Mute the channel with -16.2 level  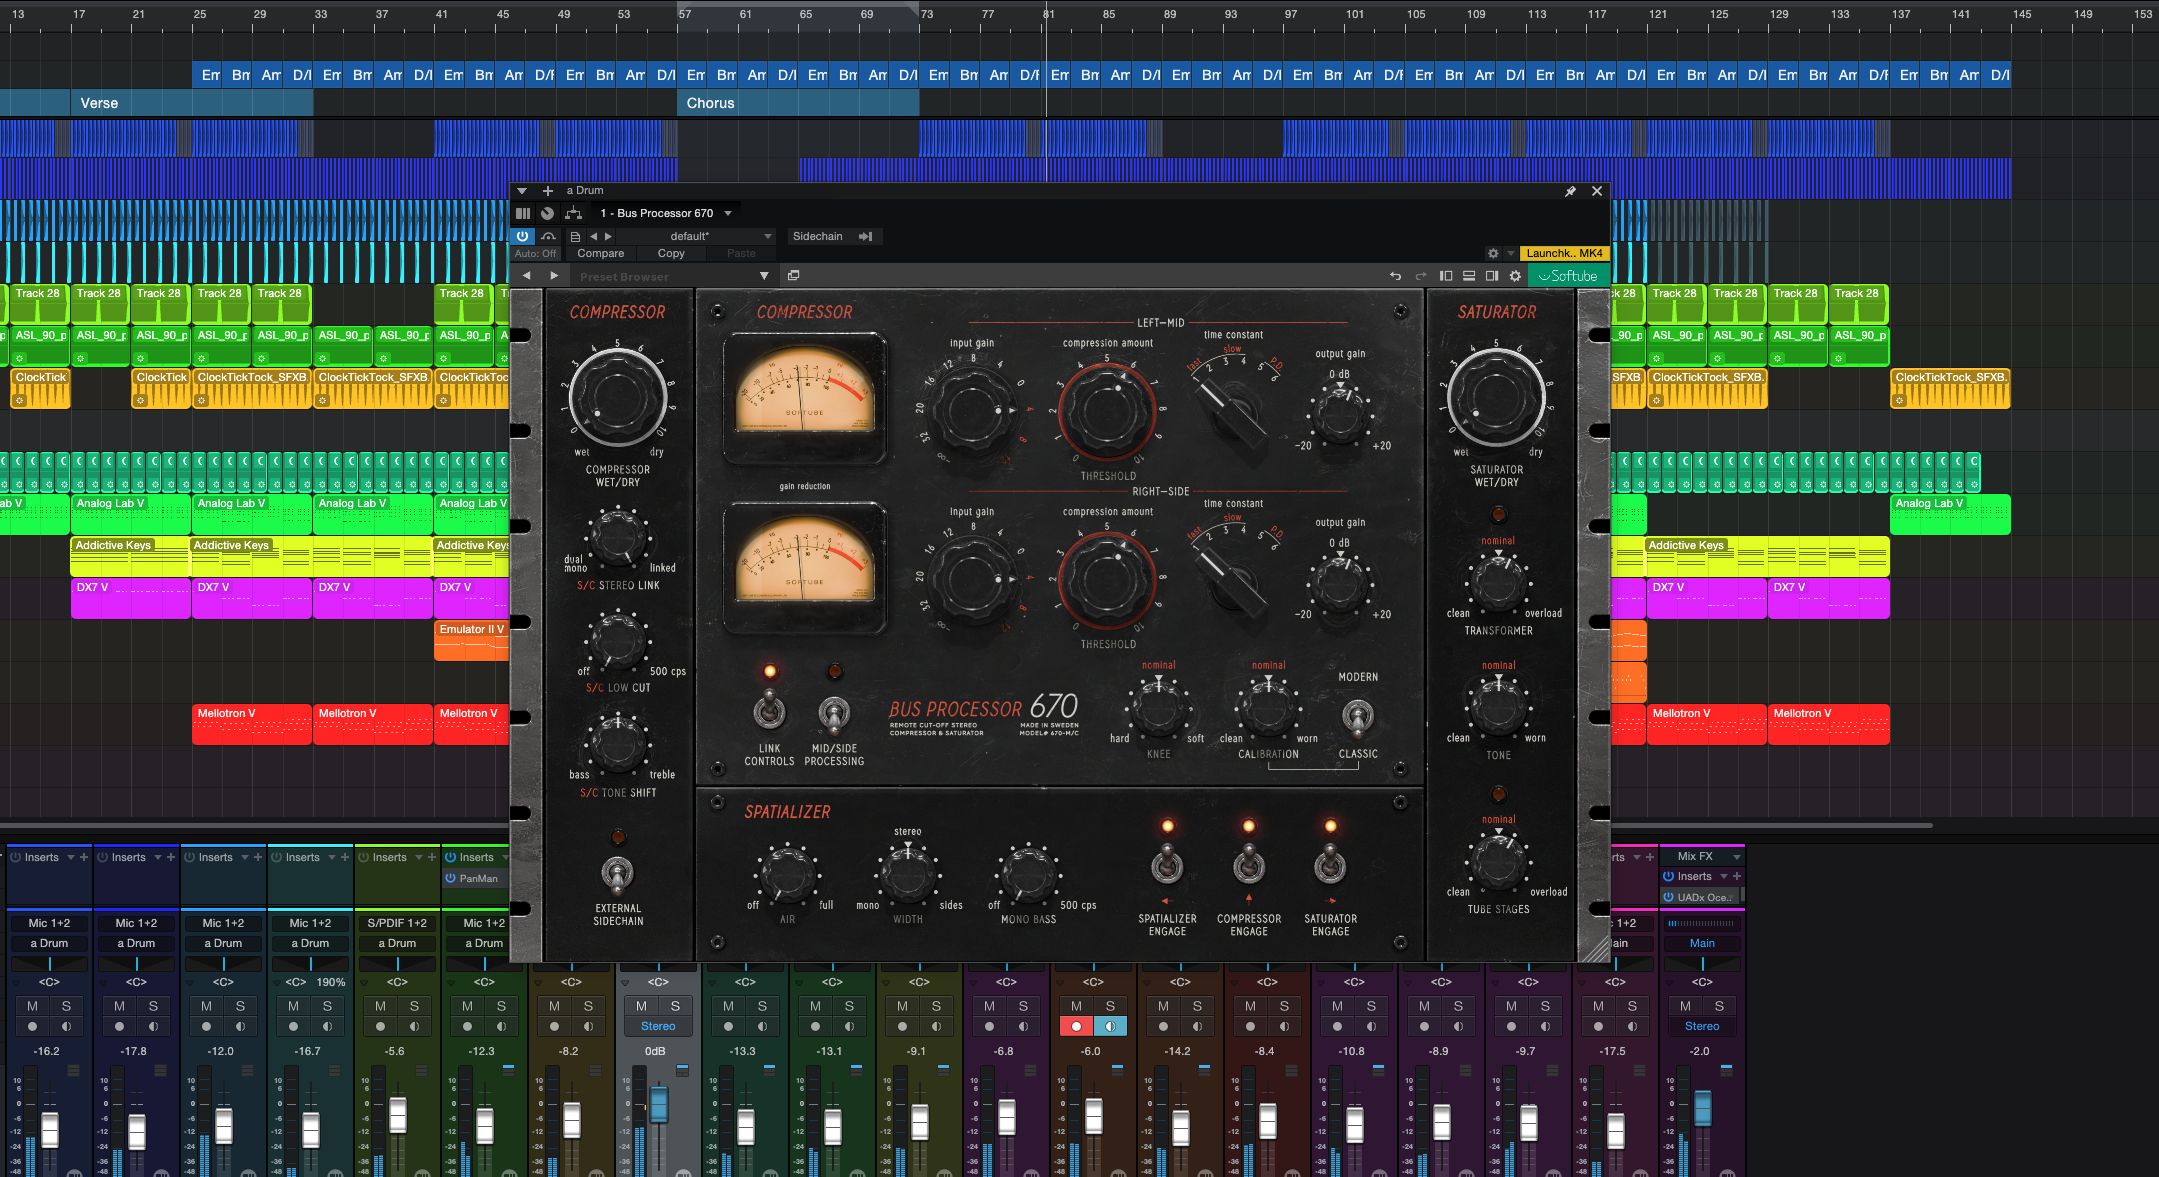pyautogui.click(x=33, y=1006)
